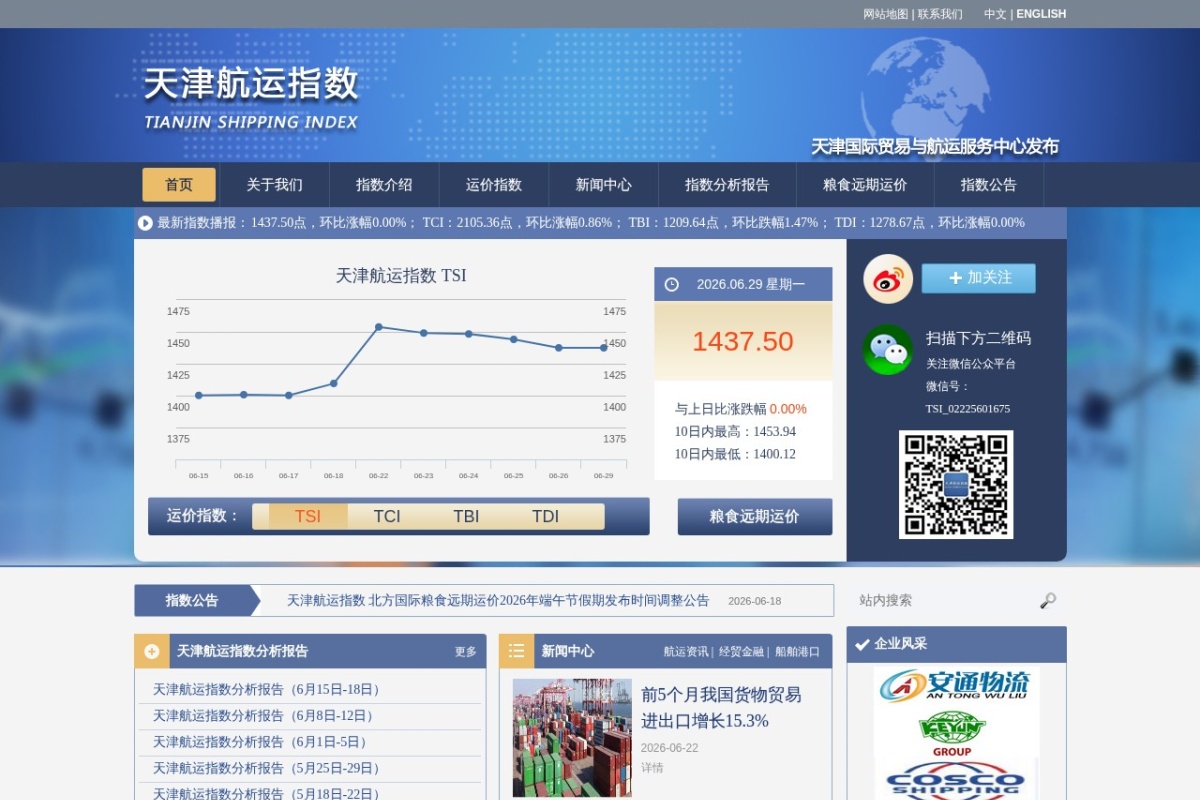Click the ticker play arrow icon

click(146, 223)
